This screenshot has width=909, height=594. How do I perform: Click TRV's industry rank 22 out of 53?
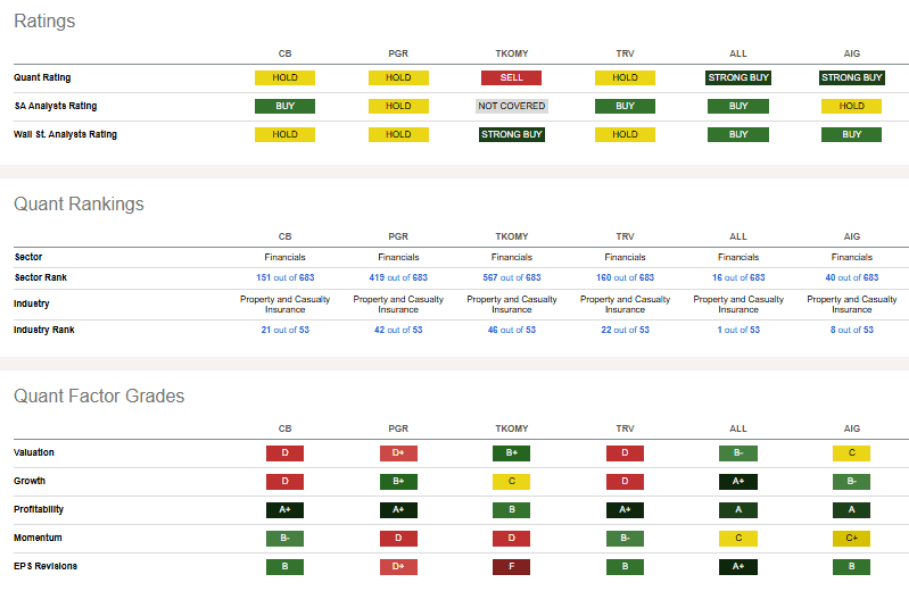tap(625, 330)
